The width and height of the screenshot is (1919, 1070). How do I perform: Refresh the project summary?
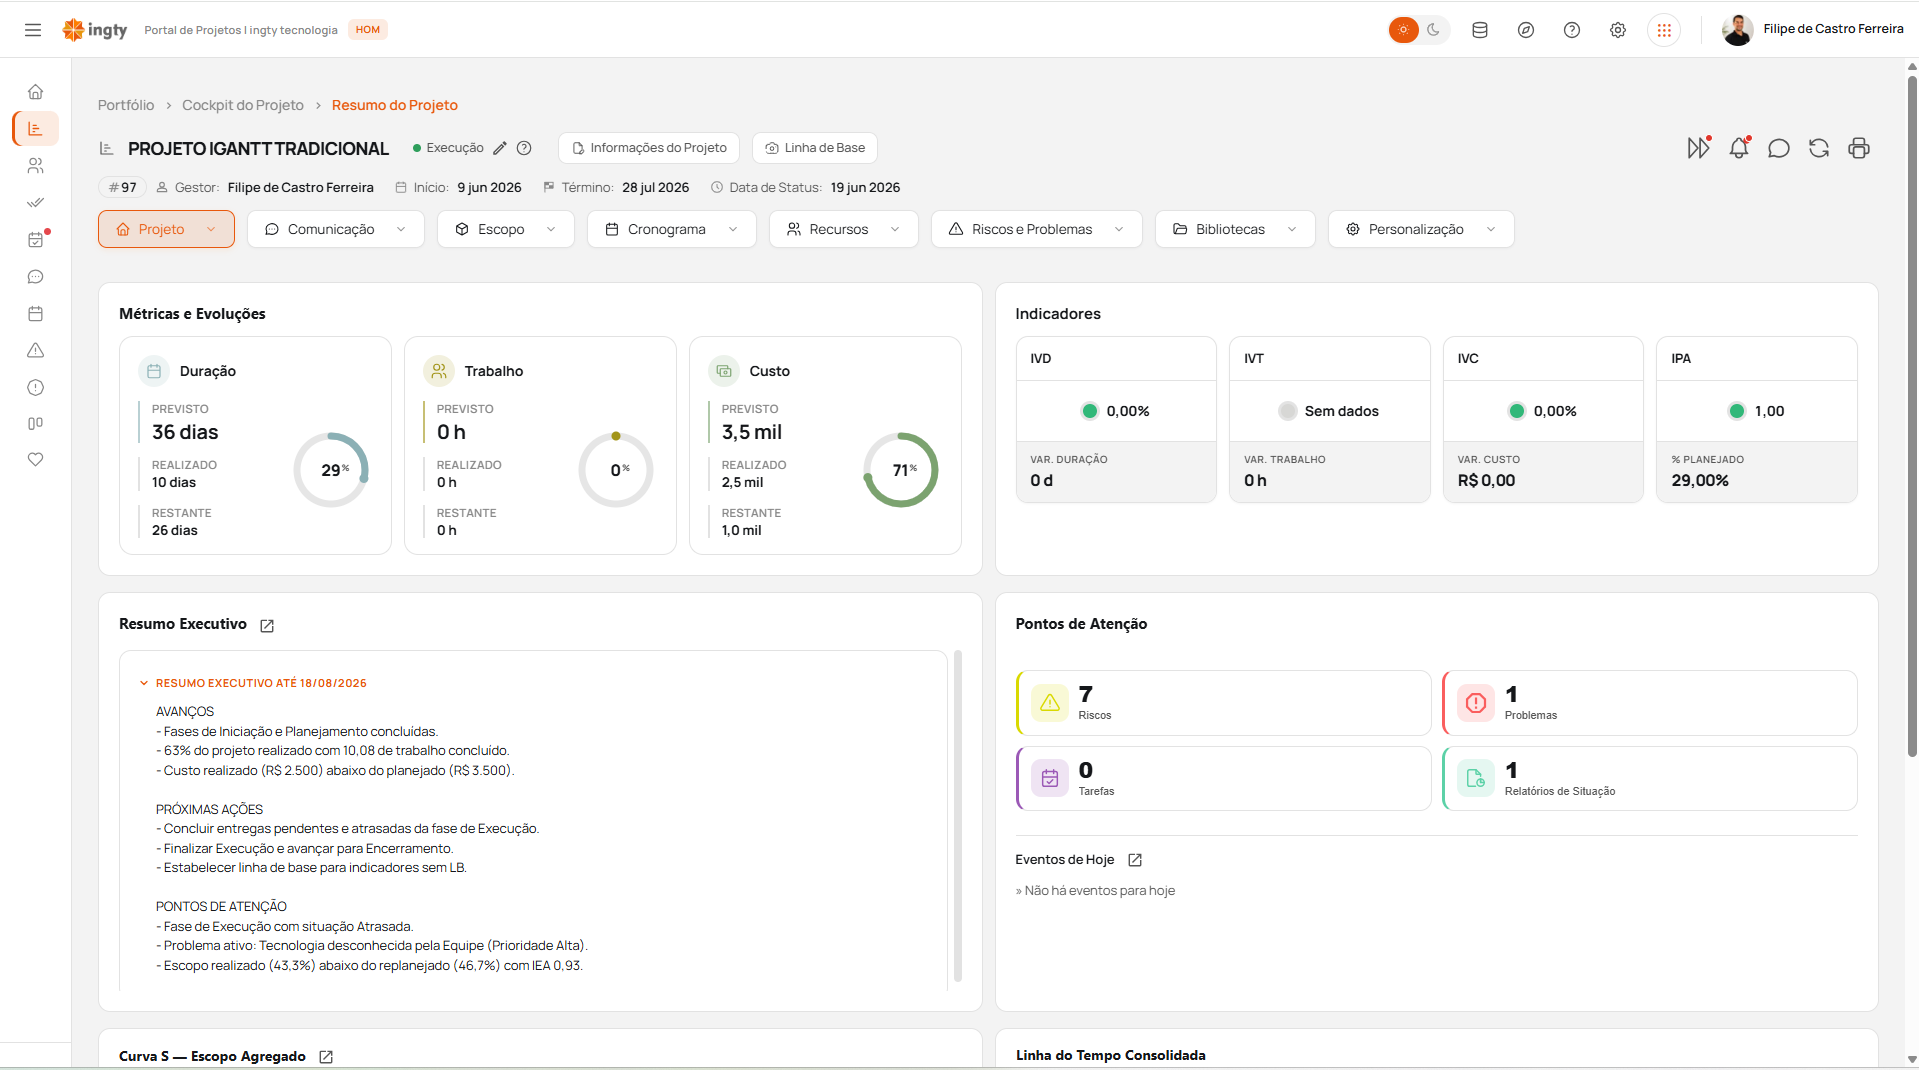1819,148
